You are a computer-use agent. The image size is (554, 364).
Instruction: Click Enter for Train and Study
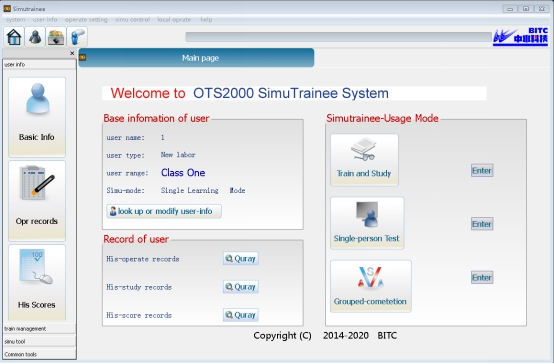(x=482, y=171)
